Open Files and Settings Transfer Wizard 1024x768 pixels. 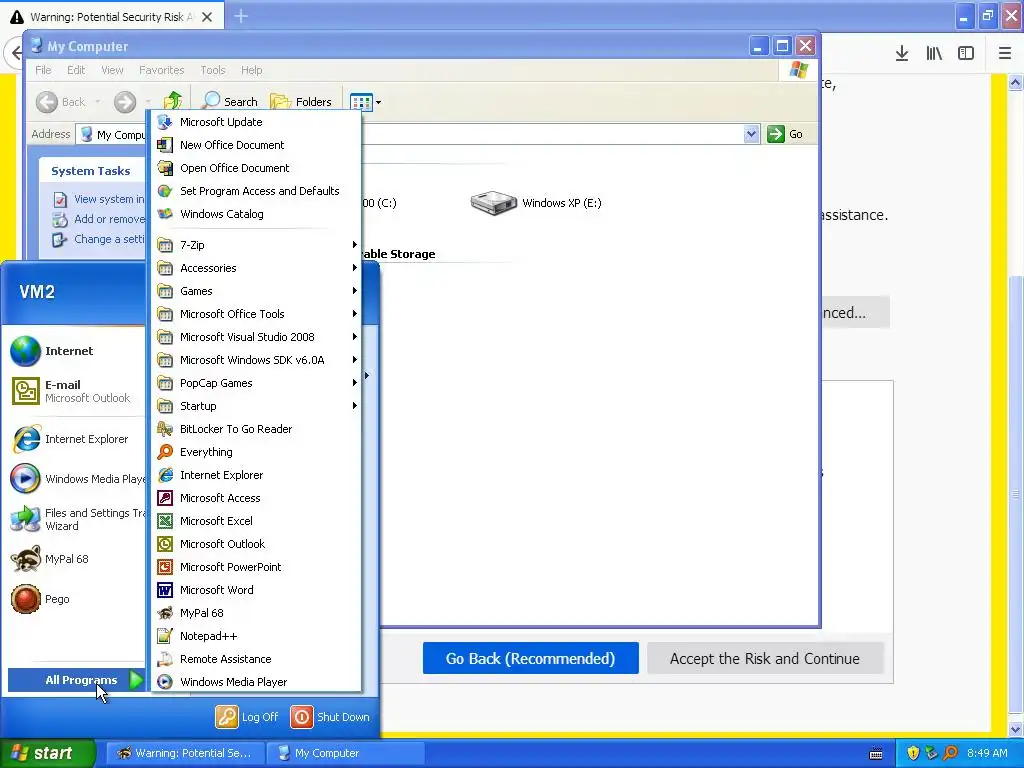[x=75, y=519]
